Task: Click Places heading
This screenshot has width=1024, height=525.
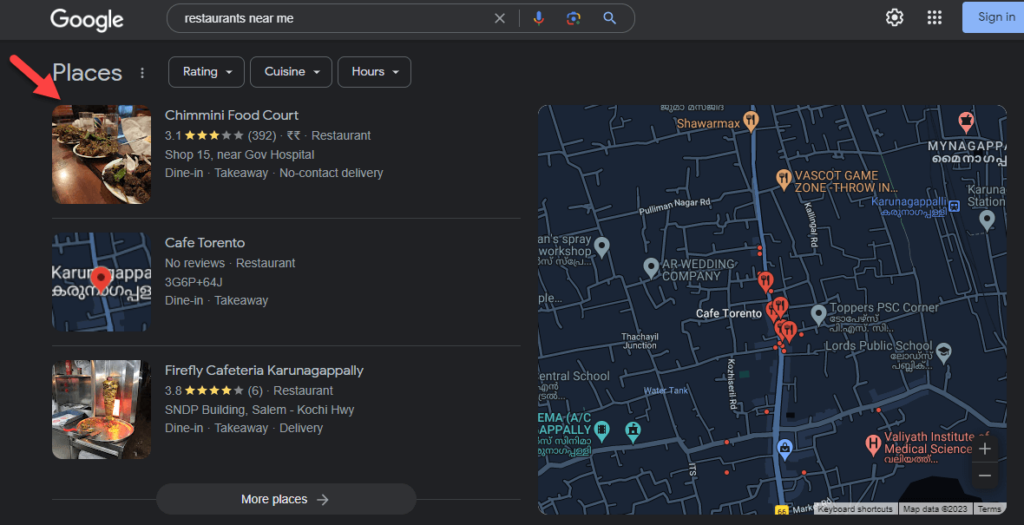Action: [88, 72]
